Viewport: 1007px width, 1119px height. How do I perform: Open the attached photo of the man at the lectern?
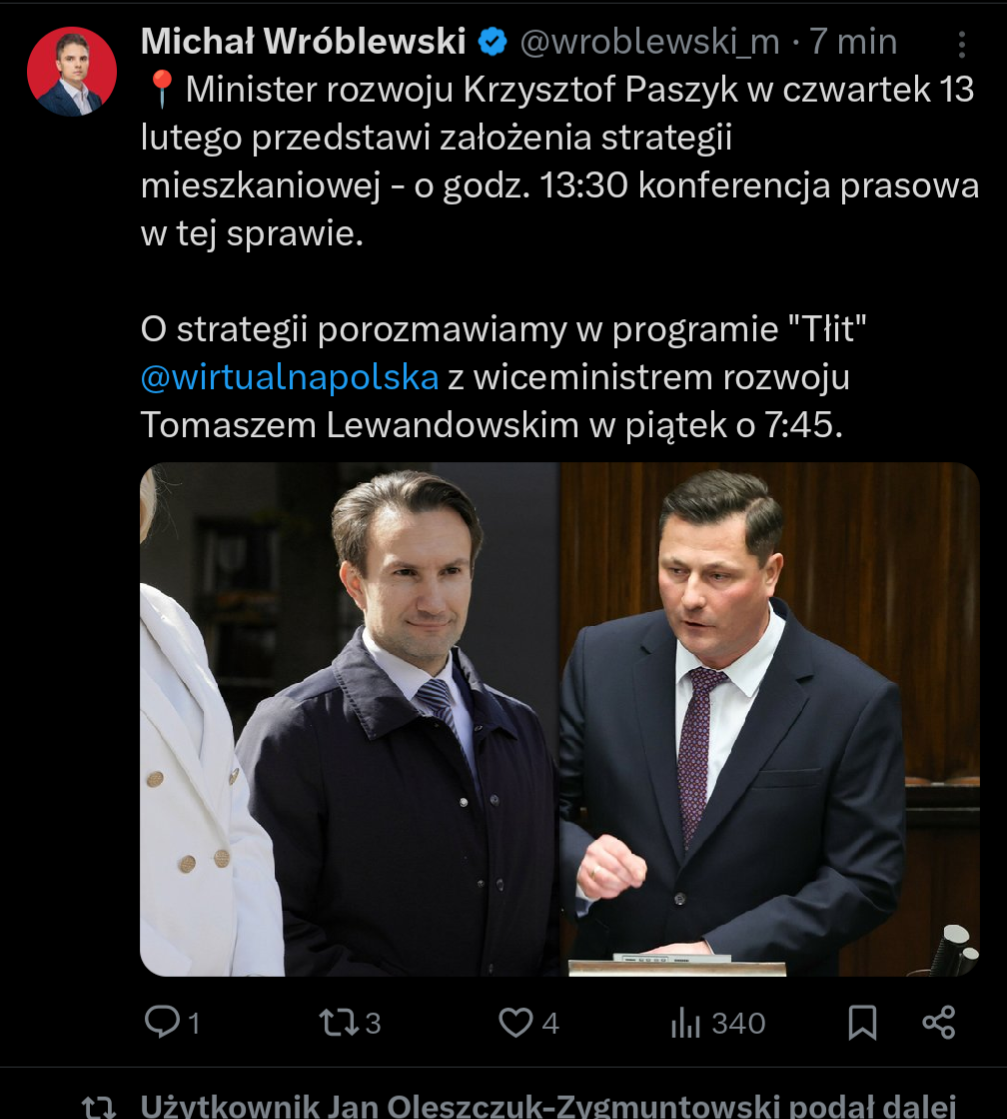[770, 719]
